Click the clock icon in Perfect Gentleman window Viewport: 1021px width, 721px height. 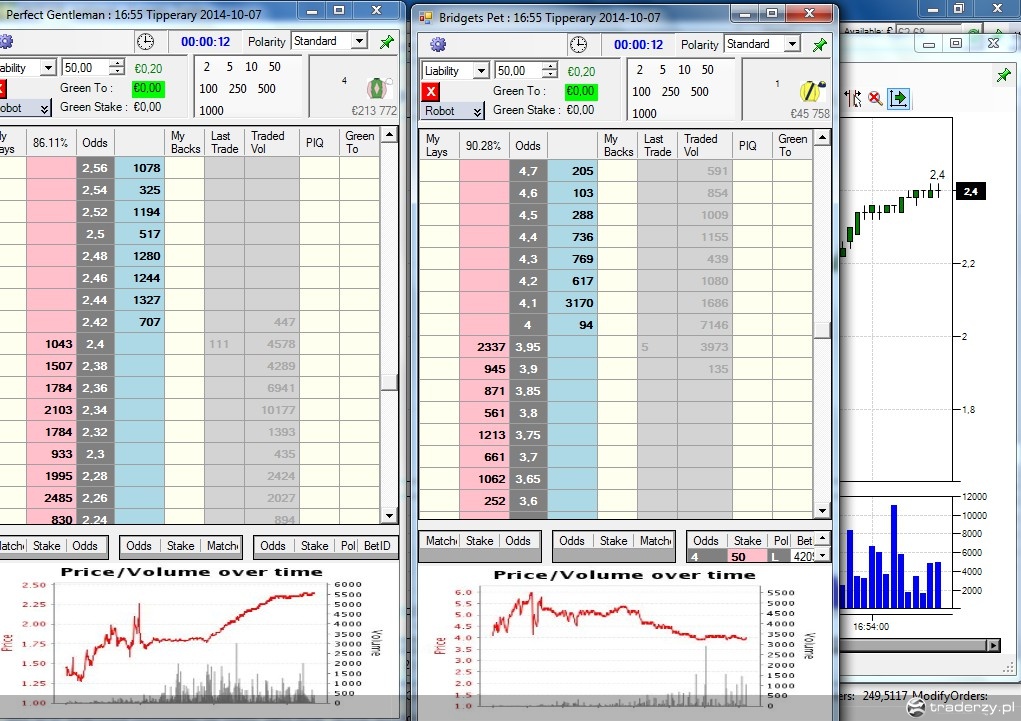pyautogui.click(x=145, y=42)
